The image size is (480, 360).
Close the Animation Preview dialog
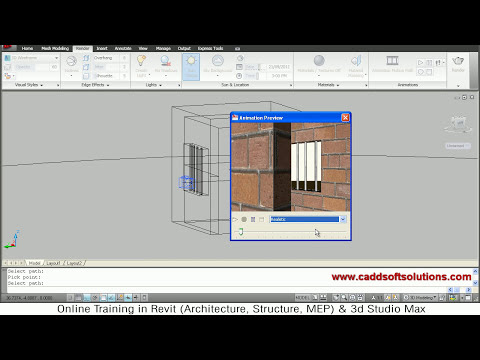(x=345, y=117)
